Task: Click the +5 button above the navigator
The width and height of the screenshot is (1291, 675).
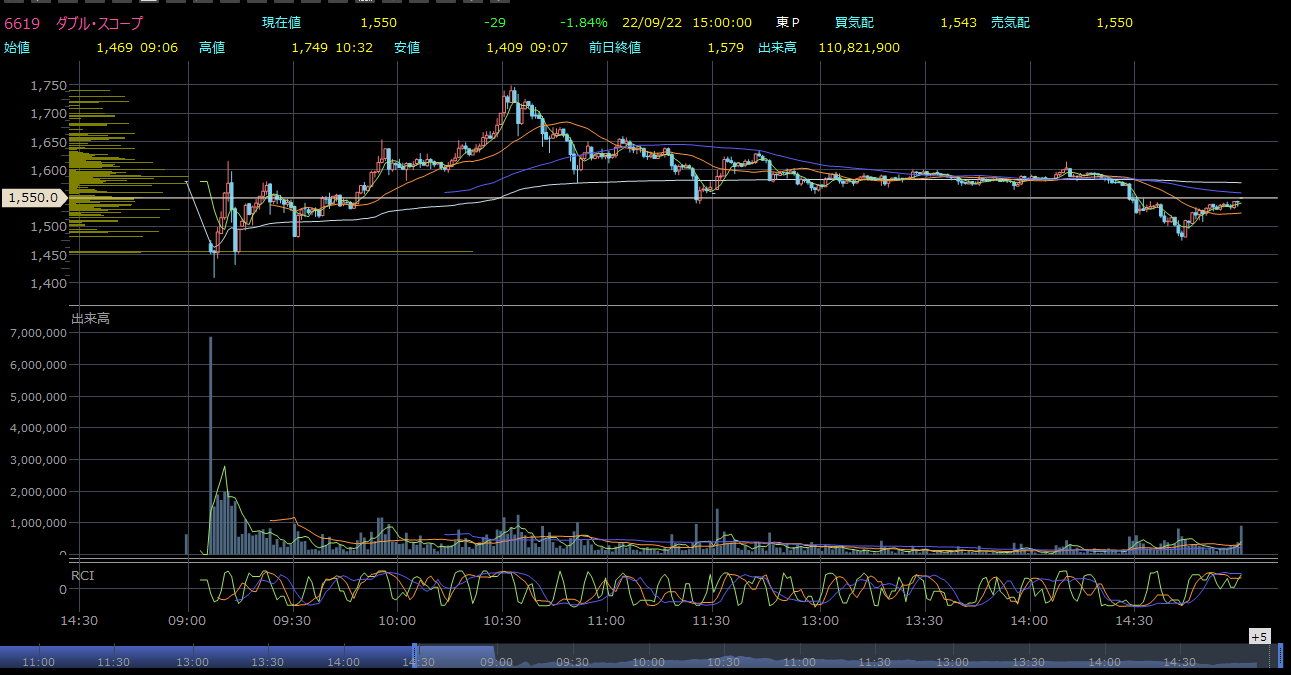Action: (x=1258, y=637)
